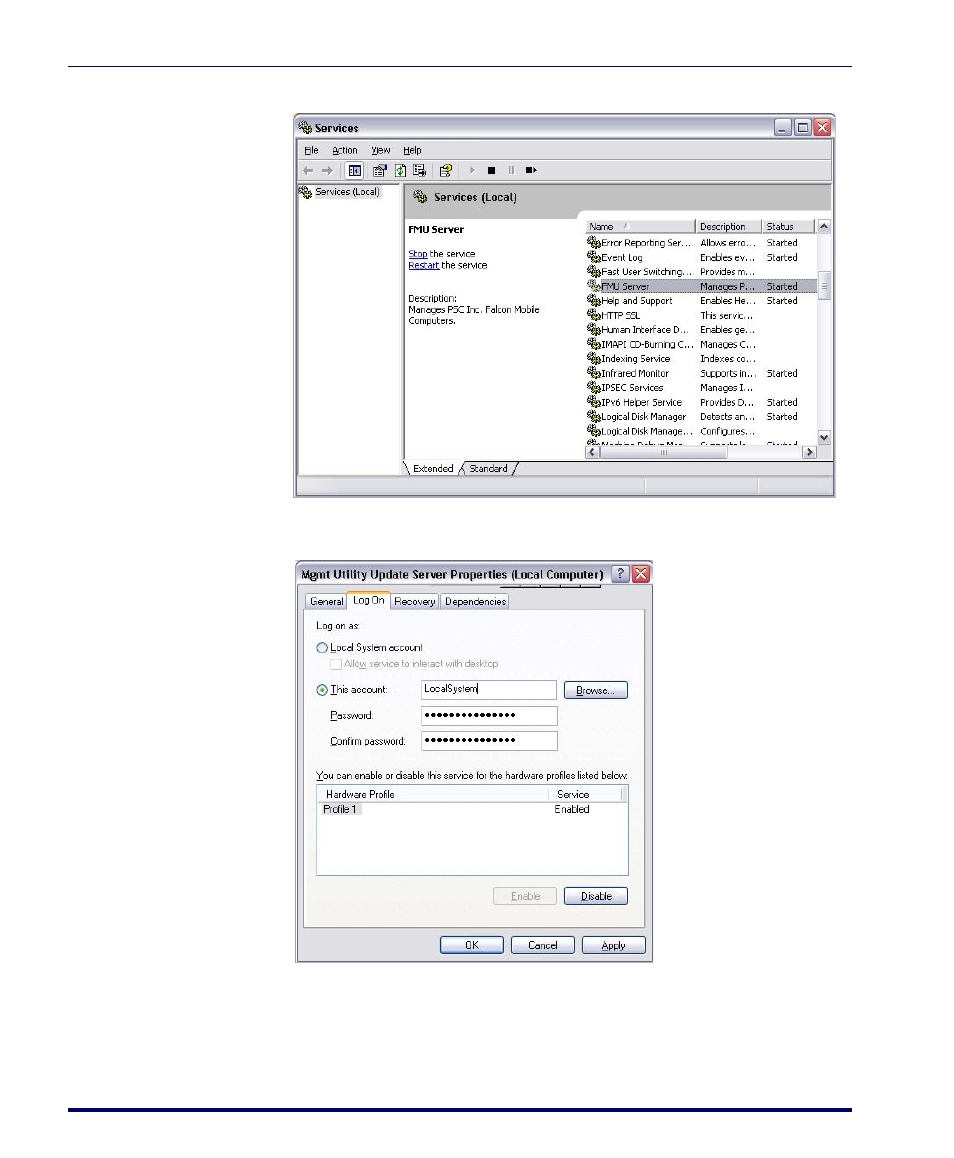Open the File menu
The image size is (954, 1158).
pos(312,150)
